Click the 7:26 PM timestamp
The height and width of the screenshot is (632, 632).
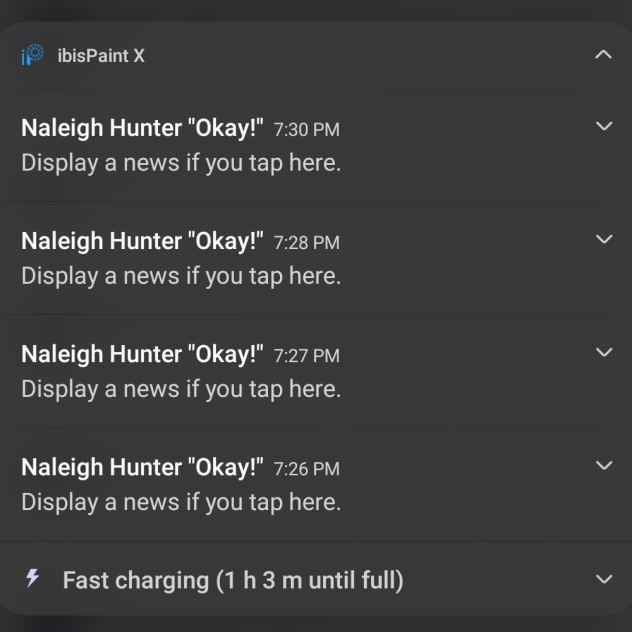[306, 469]
